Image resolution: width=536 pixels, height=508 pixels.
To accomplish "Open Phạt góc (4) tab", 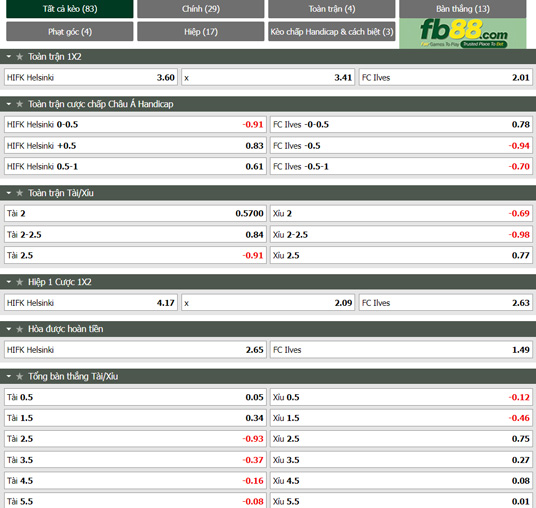I will [x=70, y=31].
